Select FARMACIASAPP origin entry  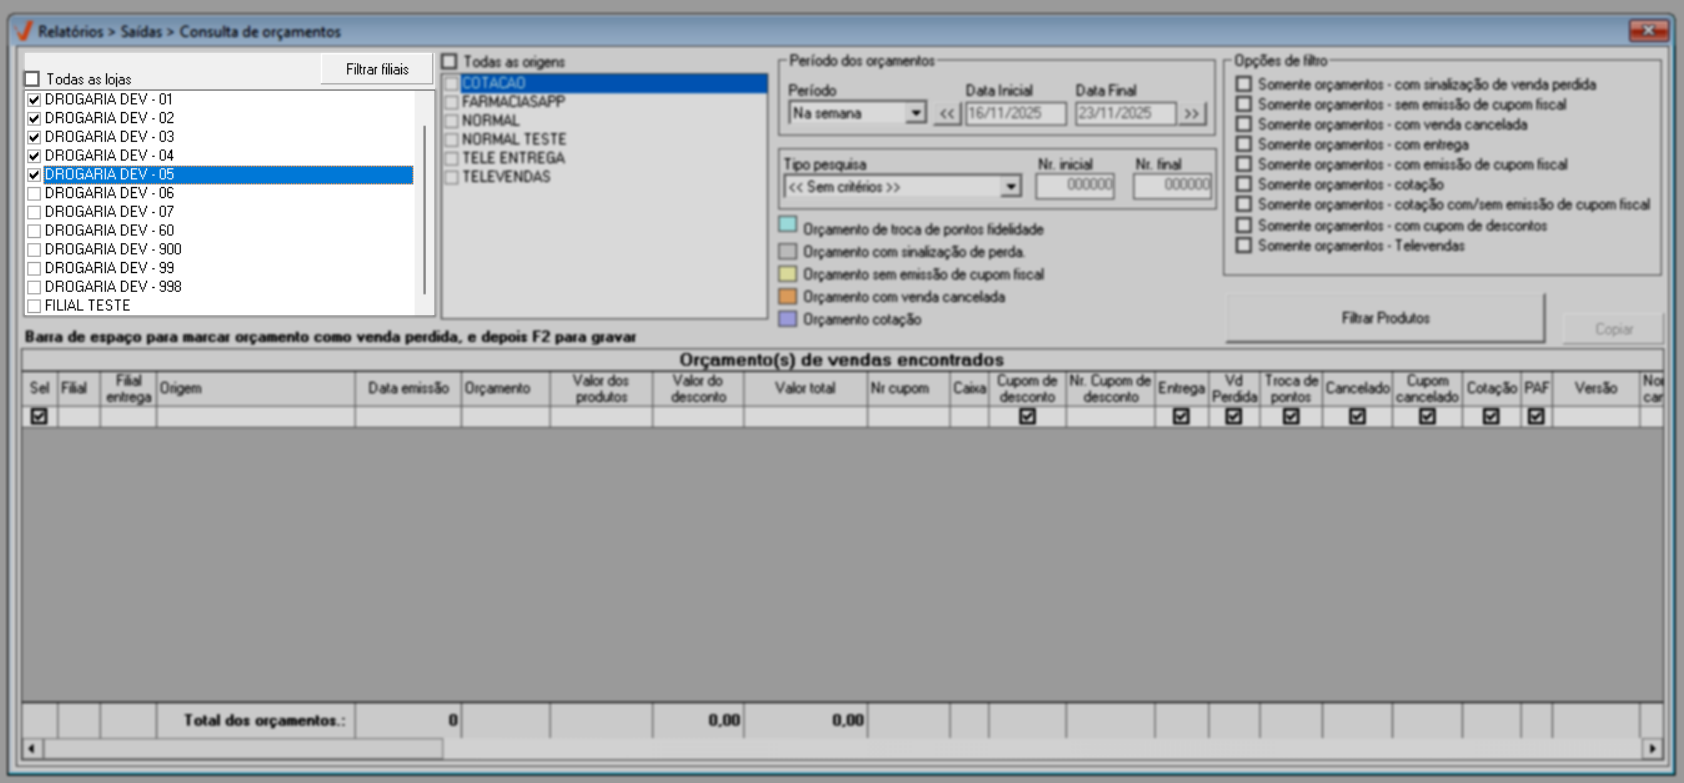[512, 102]
